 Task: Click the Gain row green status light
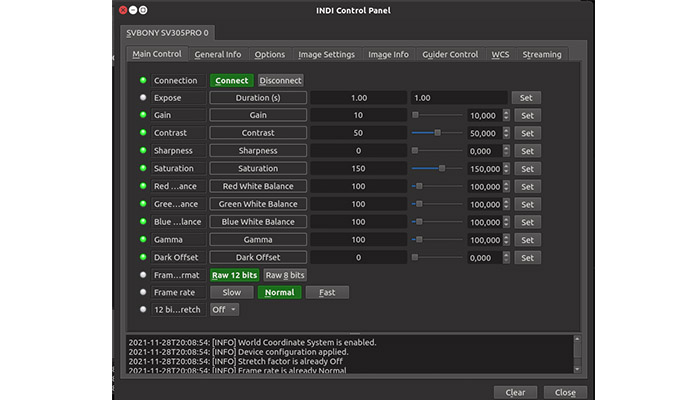[x=143, y=115]
